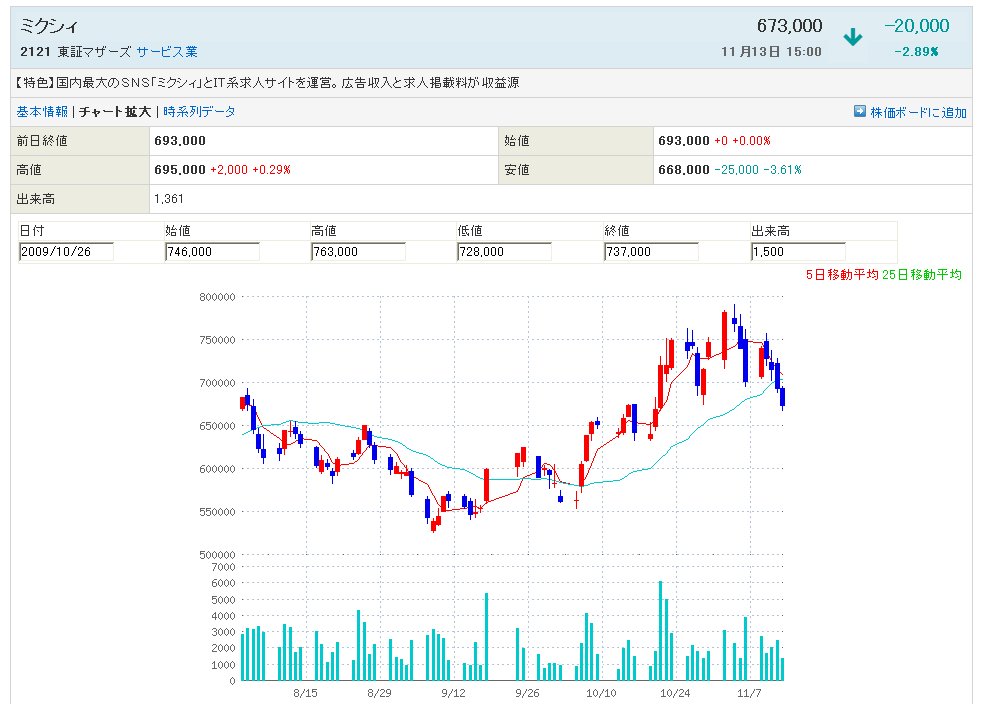Focus the 始値 field showing 746,000
This screenshot has height=704, width=984.
tap(212, 252)
